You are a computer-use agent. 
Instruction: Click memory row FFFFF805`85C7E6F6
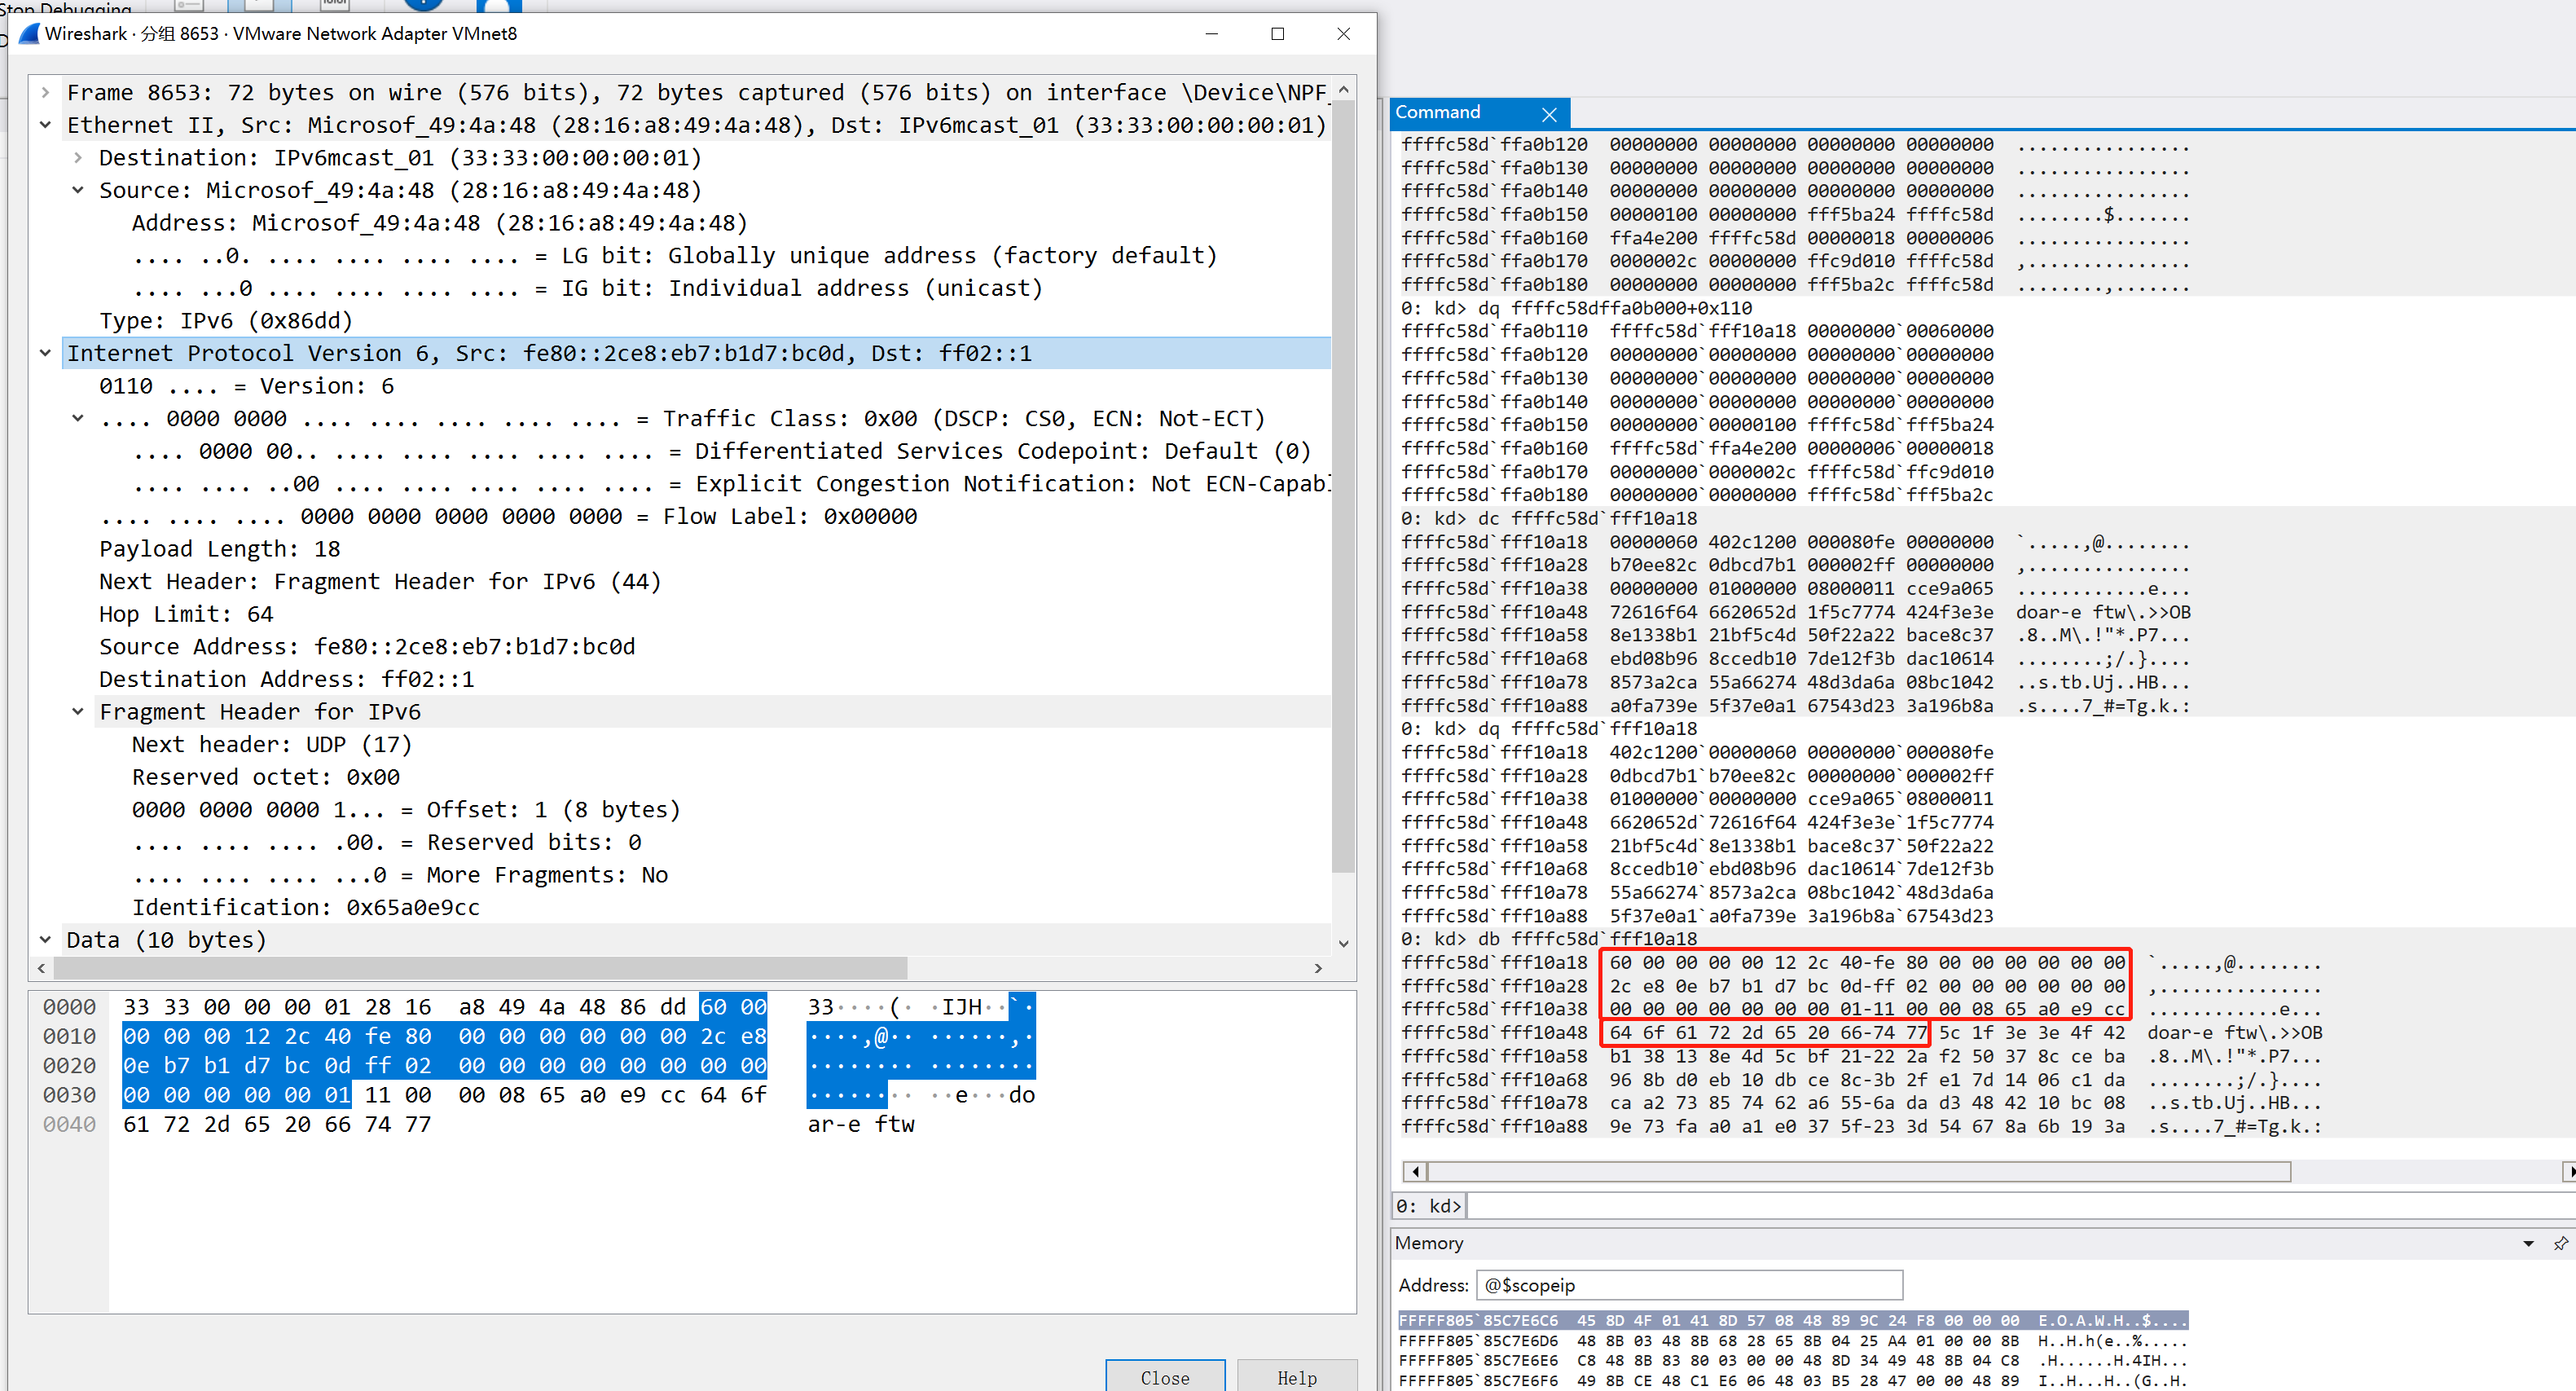1792,1381
